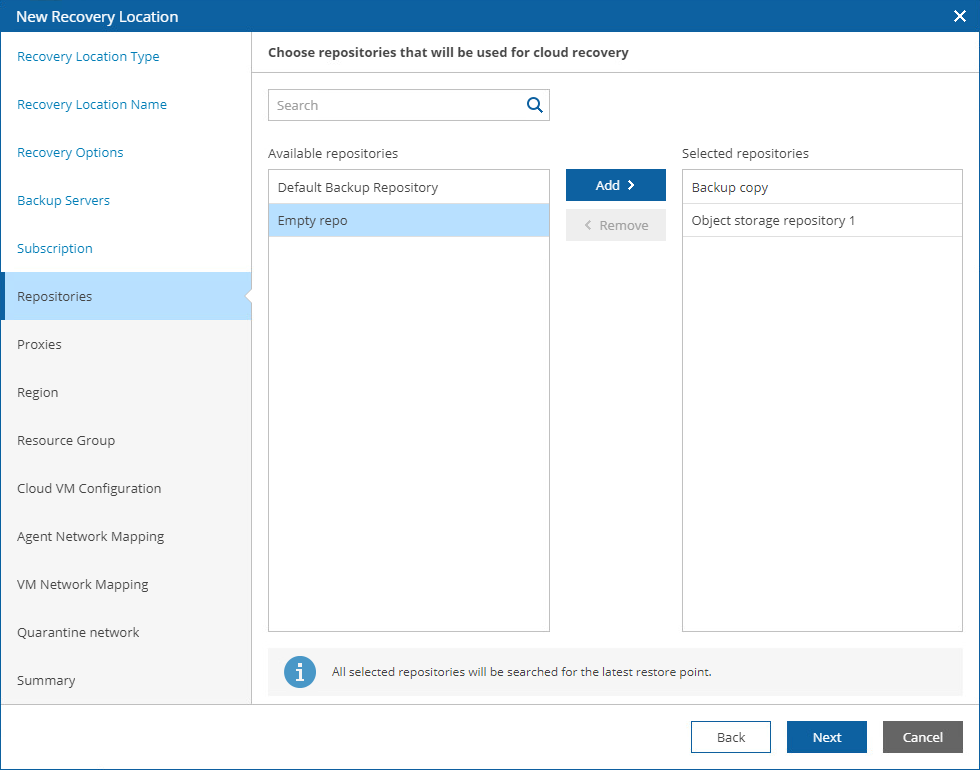Viewport: 980px width, 770px height.
Task: Click the Remove button
Action: (615, 225)
